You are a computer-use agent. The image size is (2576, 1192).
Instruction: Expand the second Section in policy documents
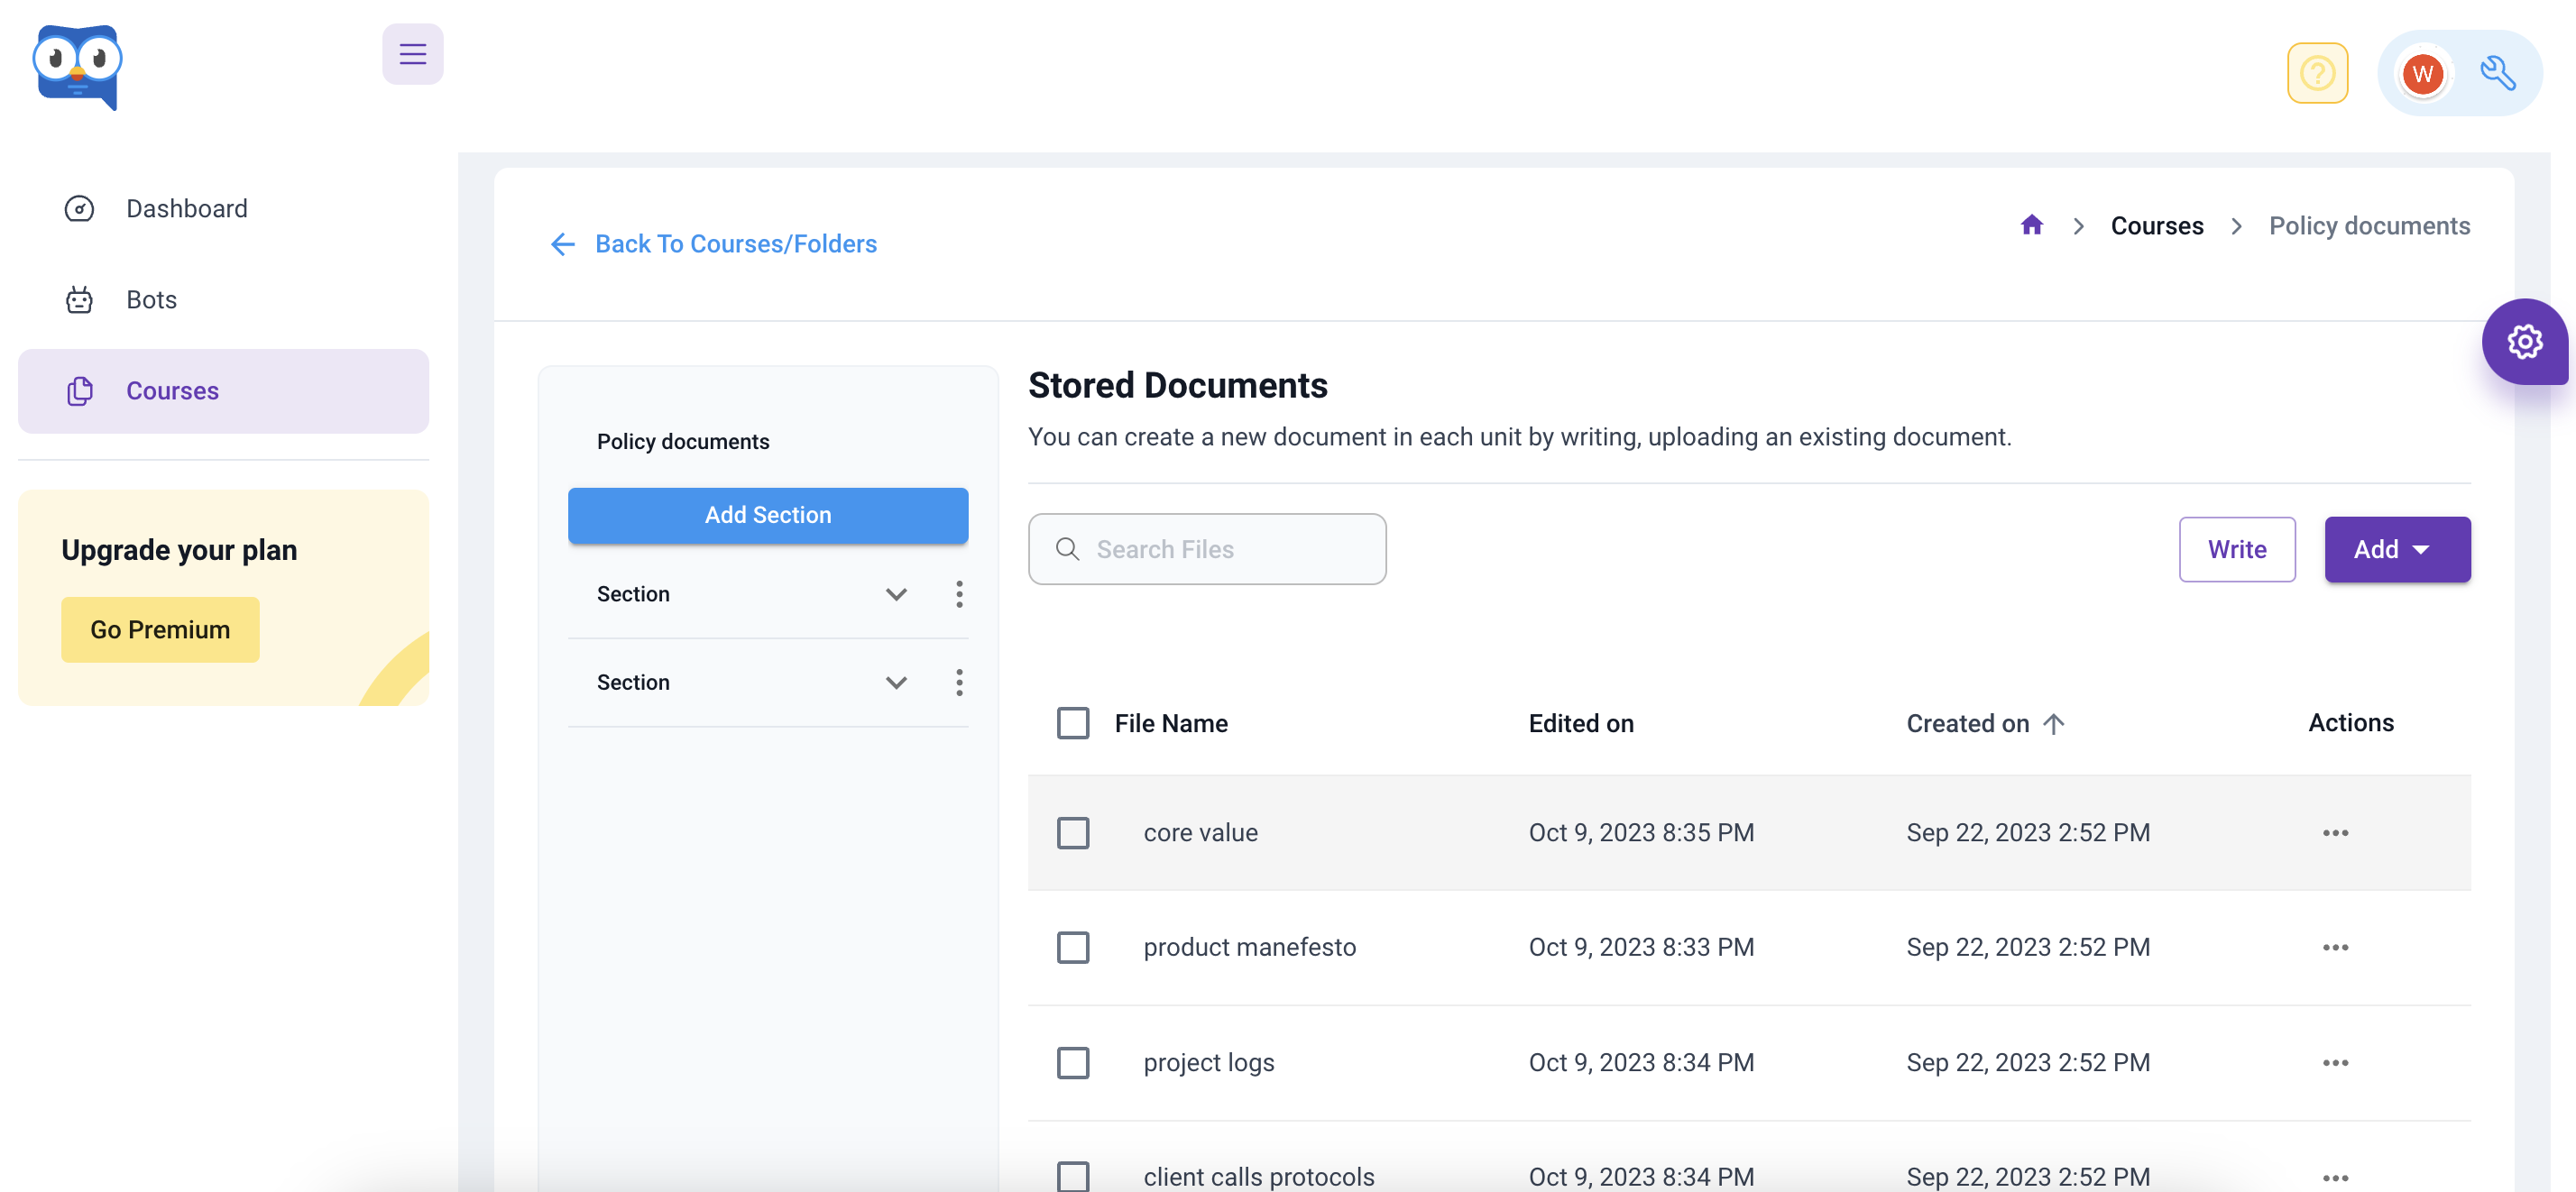click(897, 682)
